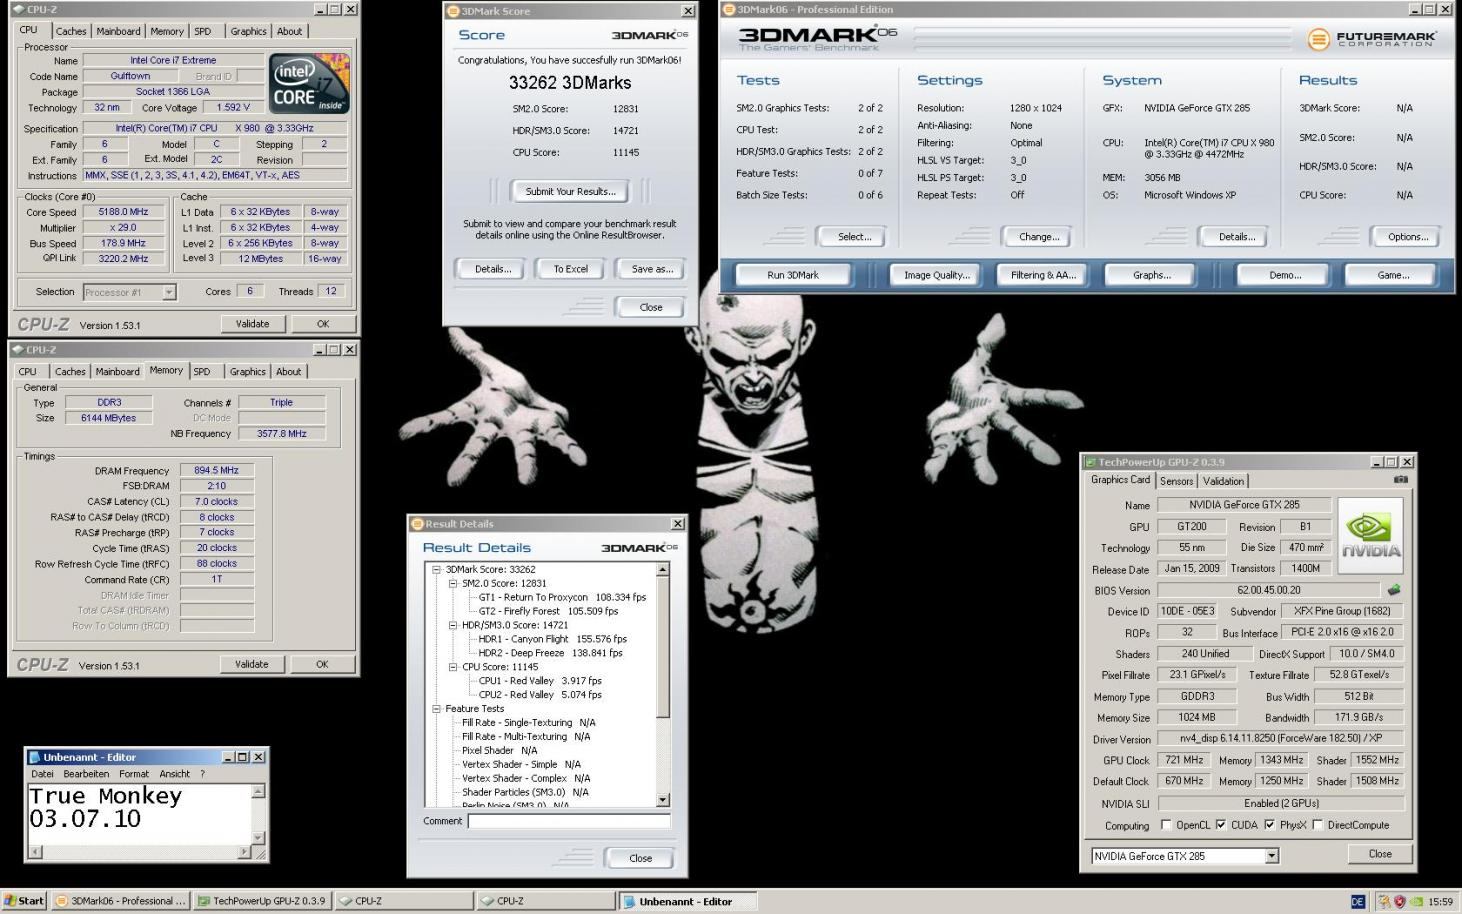The width and height of the screenshot is (1462, 914).
Task: Click the Editor text area
Action: 138,814
